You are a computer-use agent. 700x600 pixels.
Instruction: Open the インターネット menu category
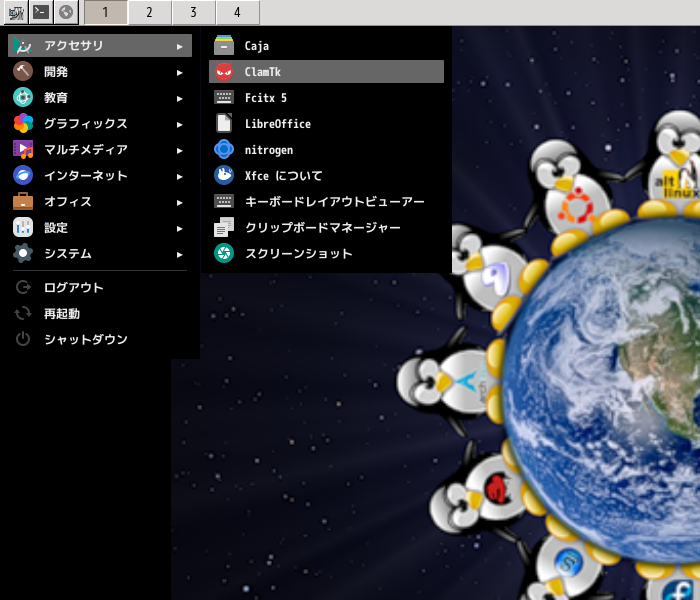click(100, 175)
